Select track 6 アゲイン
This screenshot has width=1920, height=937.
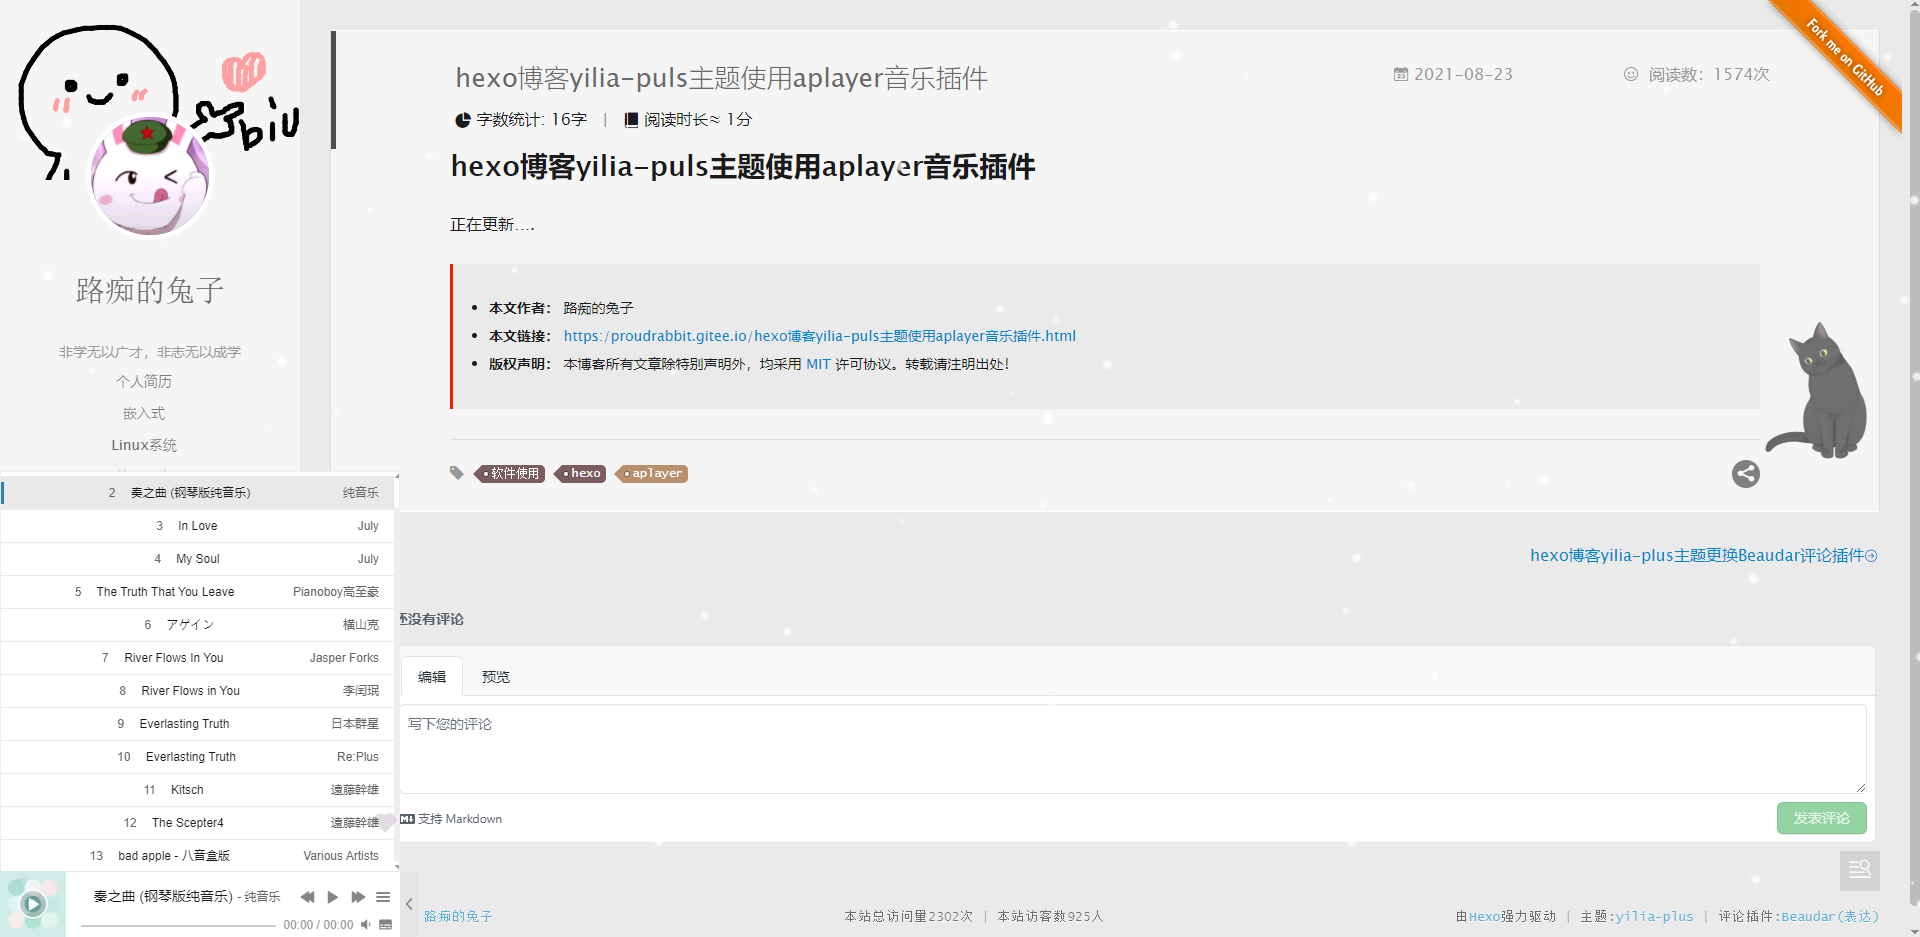(197, 625)
